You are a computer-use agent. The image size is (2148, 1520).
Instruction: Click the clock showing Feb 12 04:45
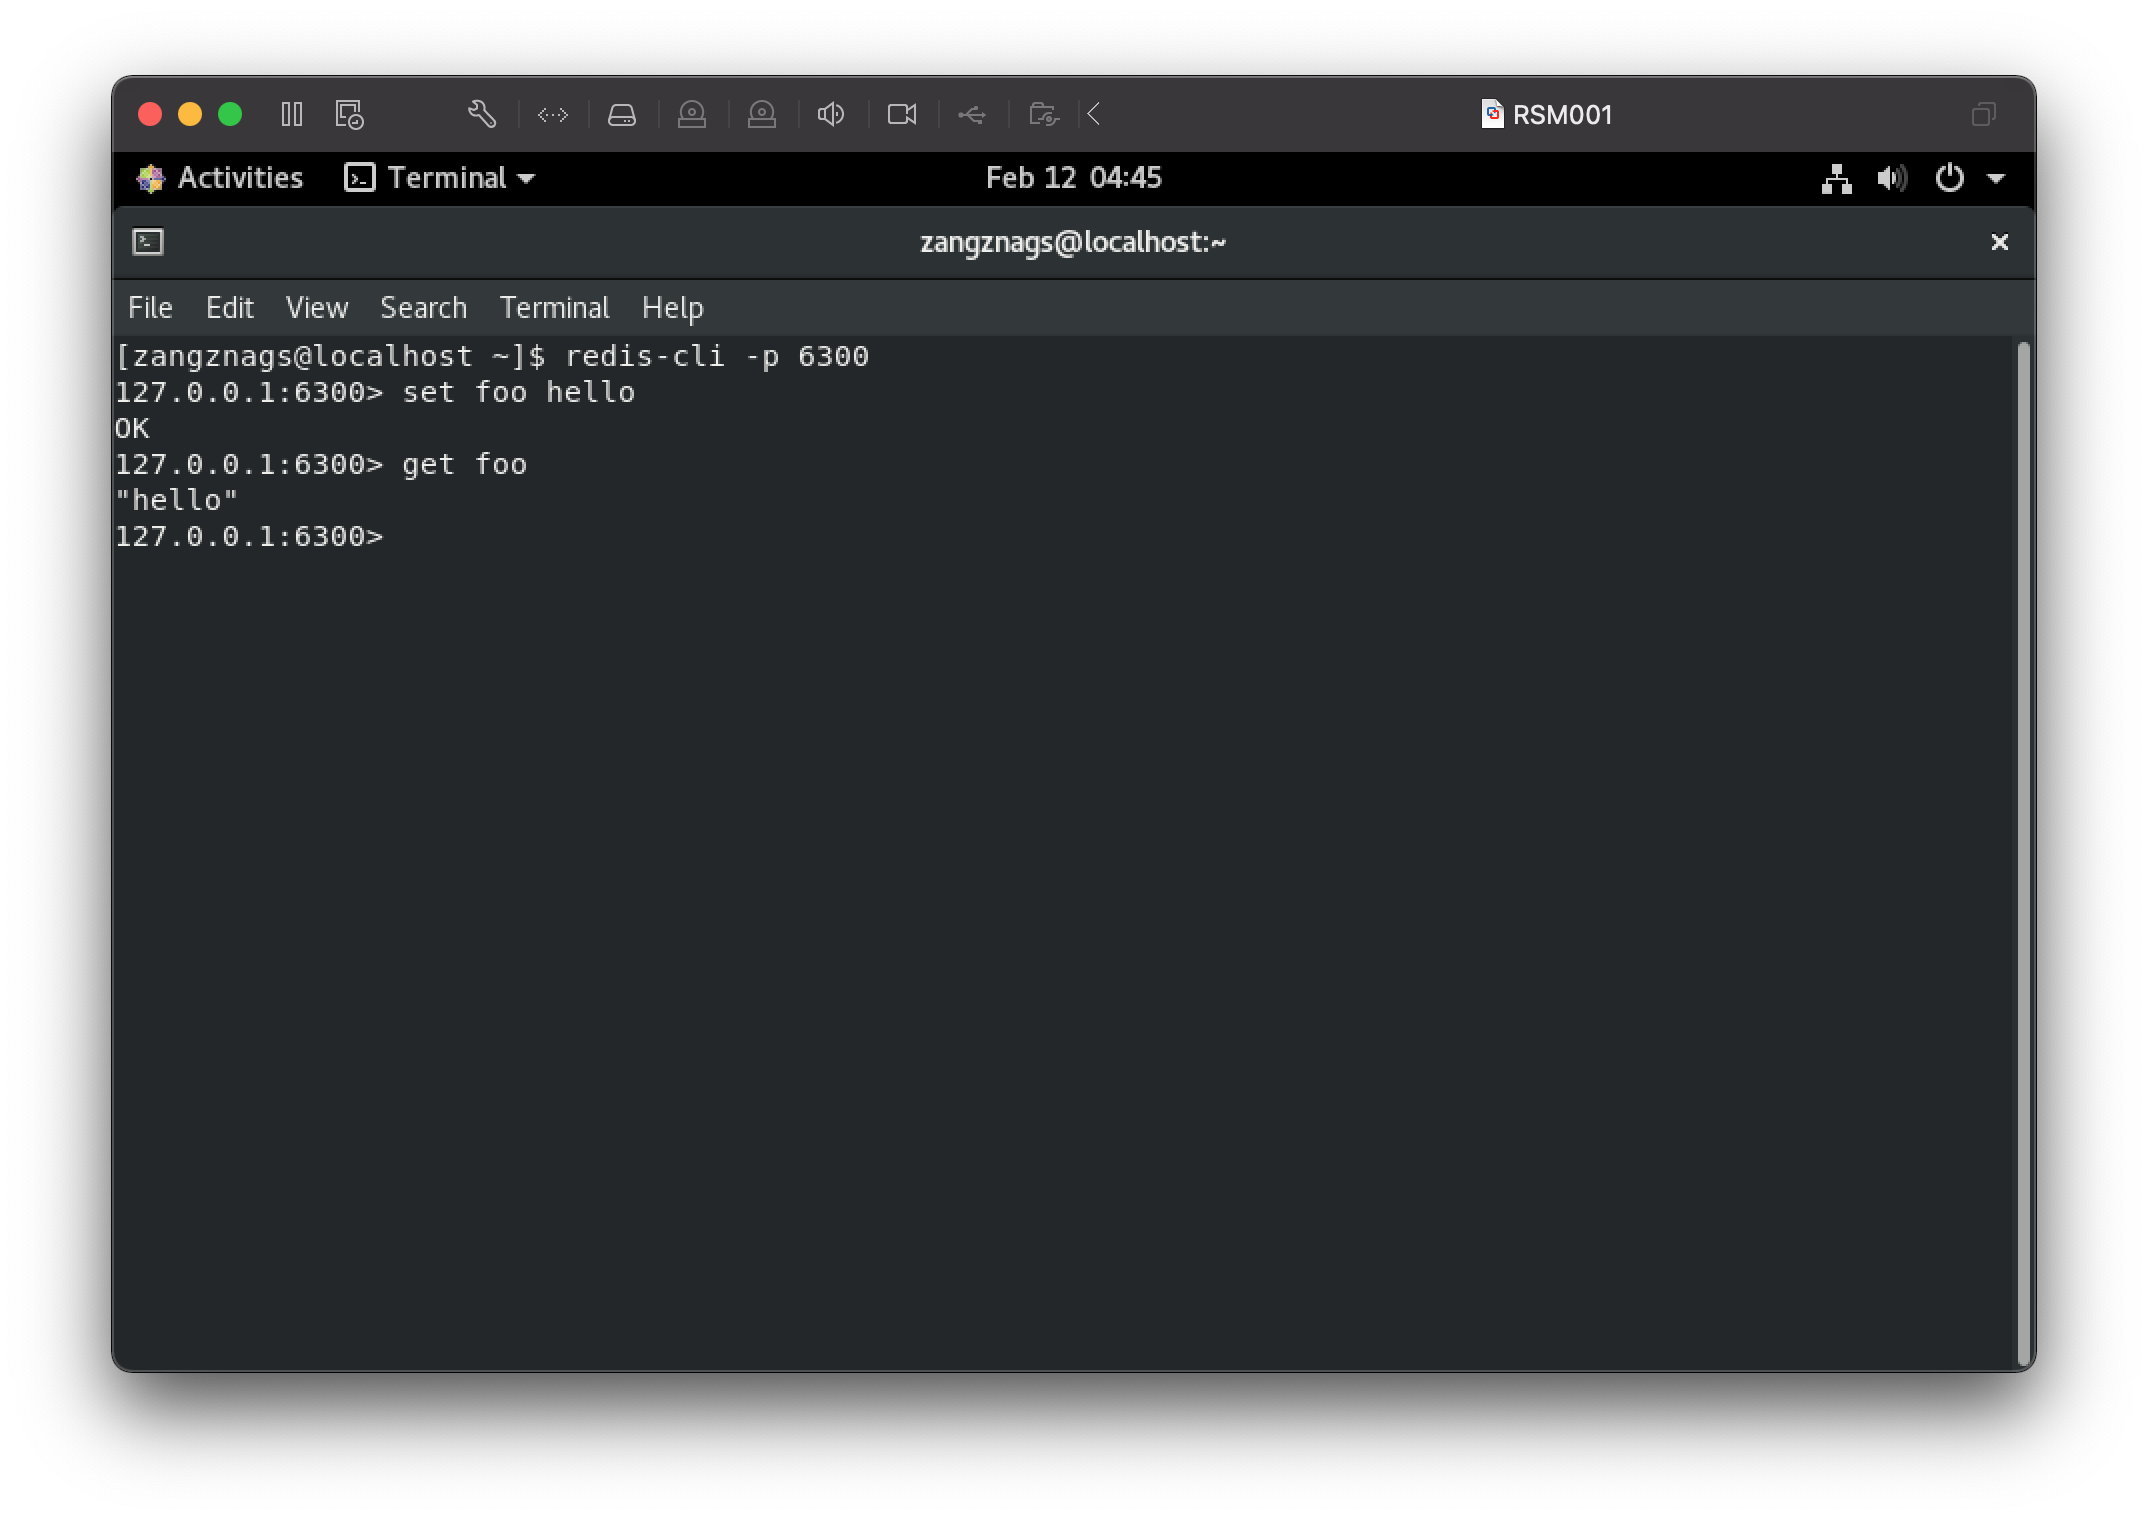[1073, 178]
